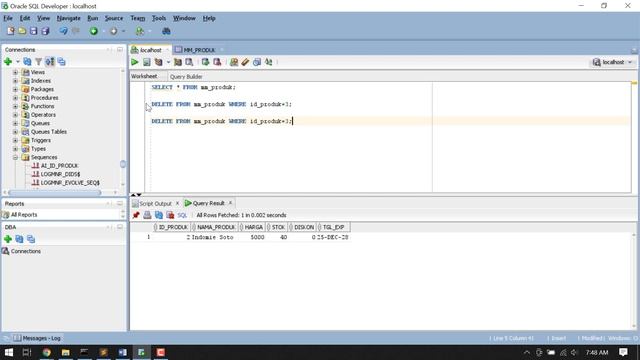Click the Connections panel horizontal scrollbar

click(55, 192)
